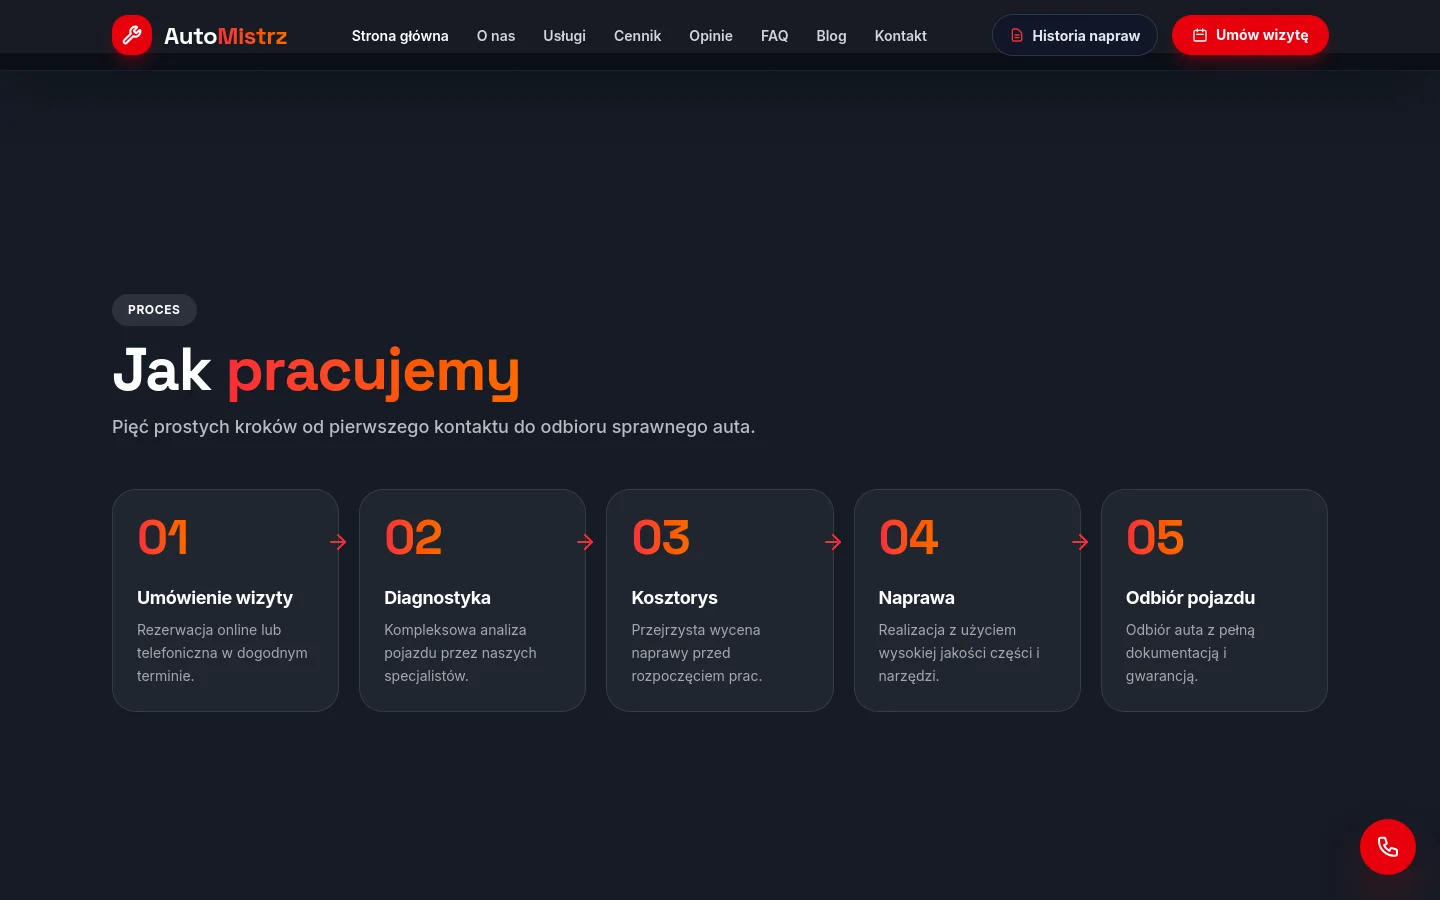1440x900 pixels.
Task: Navigate to Usługi
Action: pos(564,36)
